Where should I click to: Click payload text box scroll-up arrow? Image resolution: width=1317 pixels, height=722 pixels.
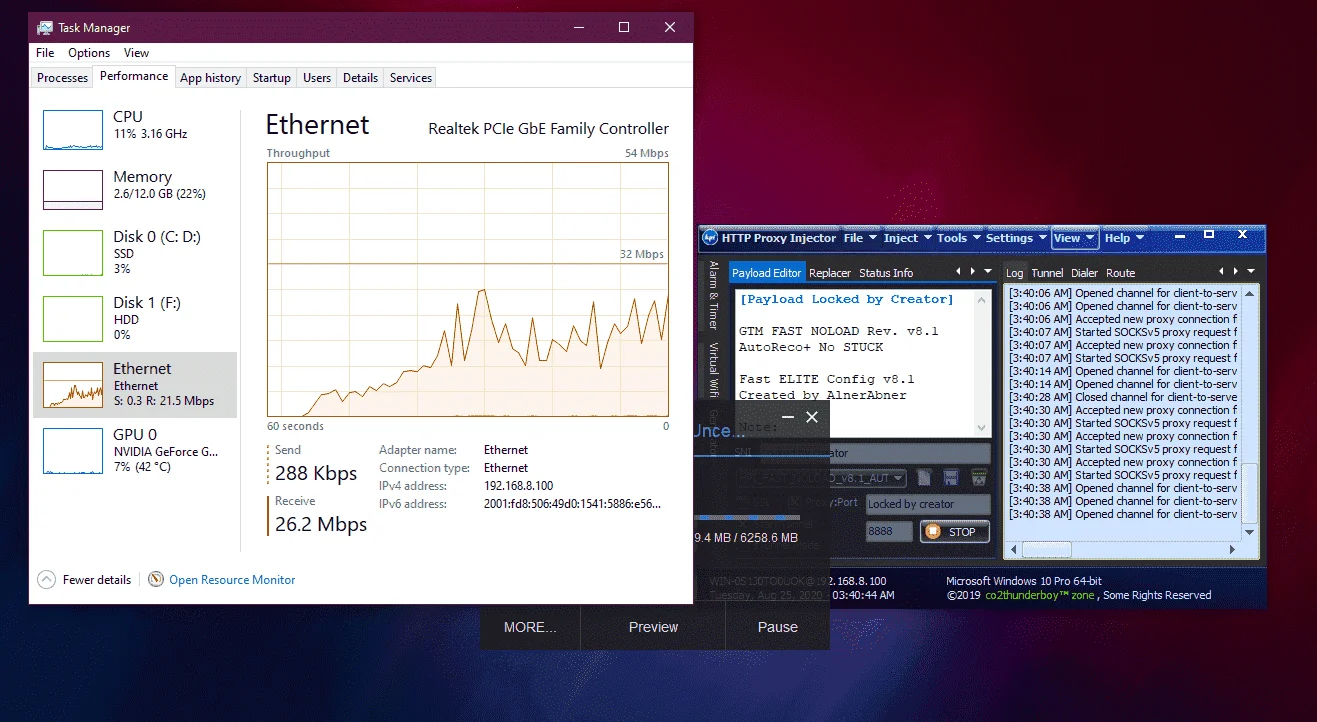pos(982,300)
